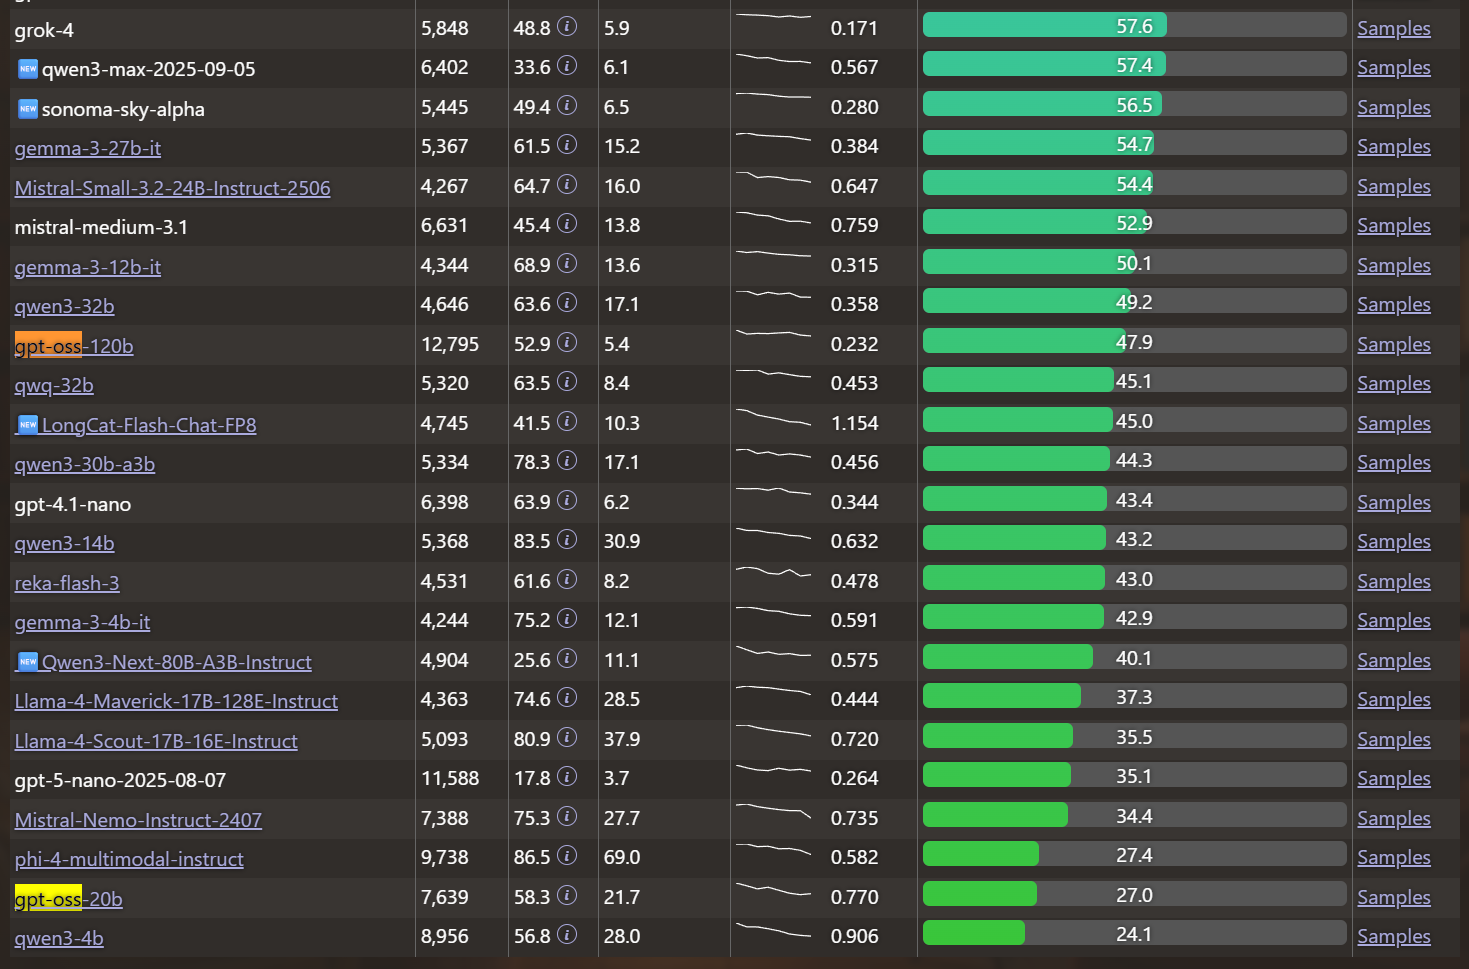Open the Qwen3-Next-80B-A3B-Instruct model link
This screenshot has width=1469, height=969.
[177, 662]
